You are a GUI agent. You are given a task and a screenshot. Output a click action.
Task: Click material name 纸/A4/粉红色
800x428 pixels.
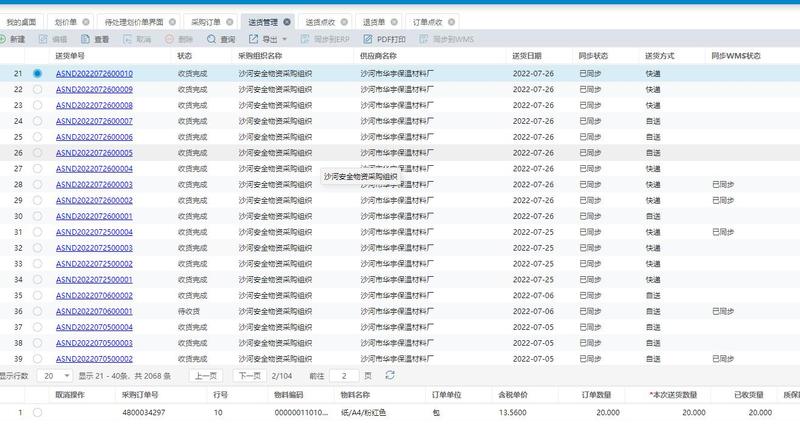click(363, 412)
